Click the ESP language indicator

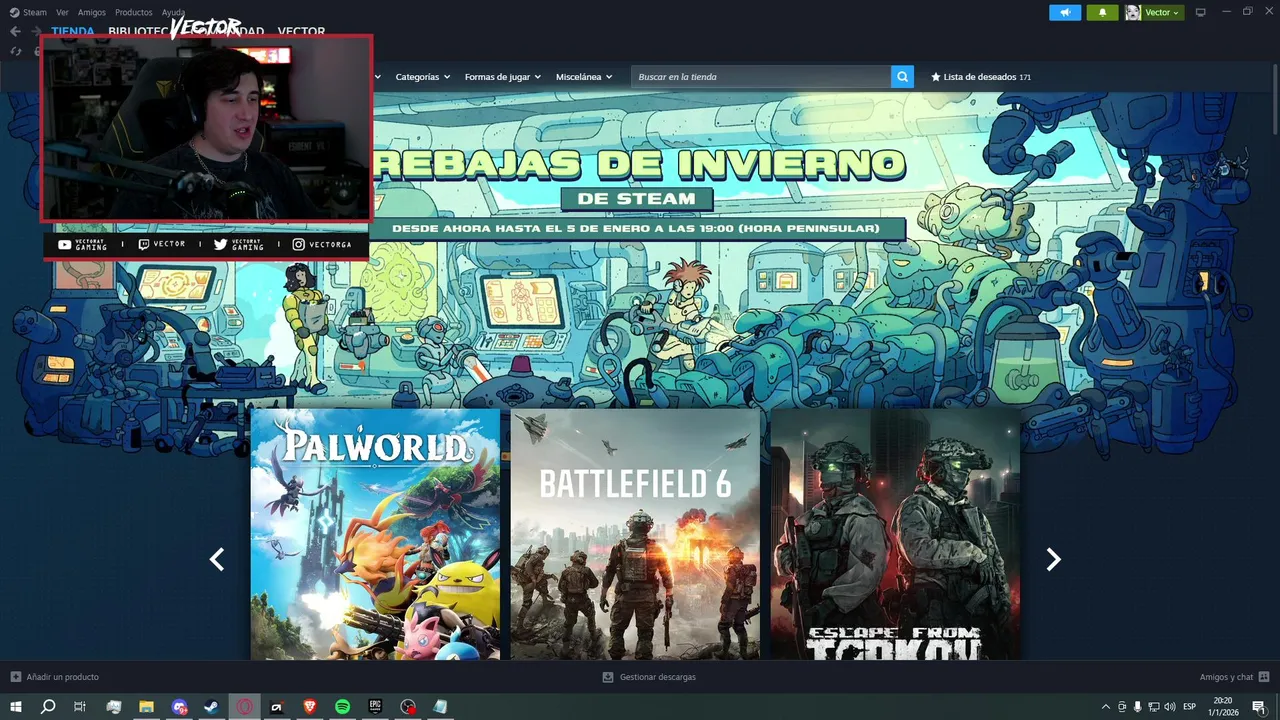(1190, 707)
